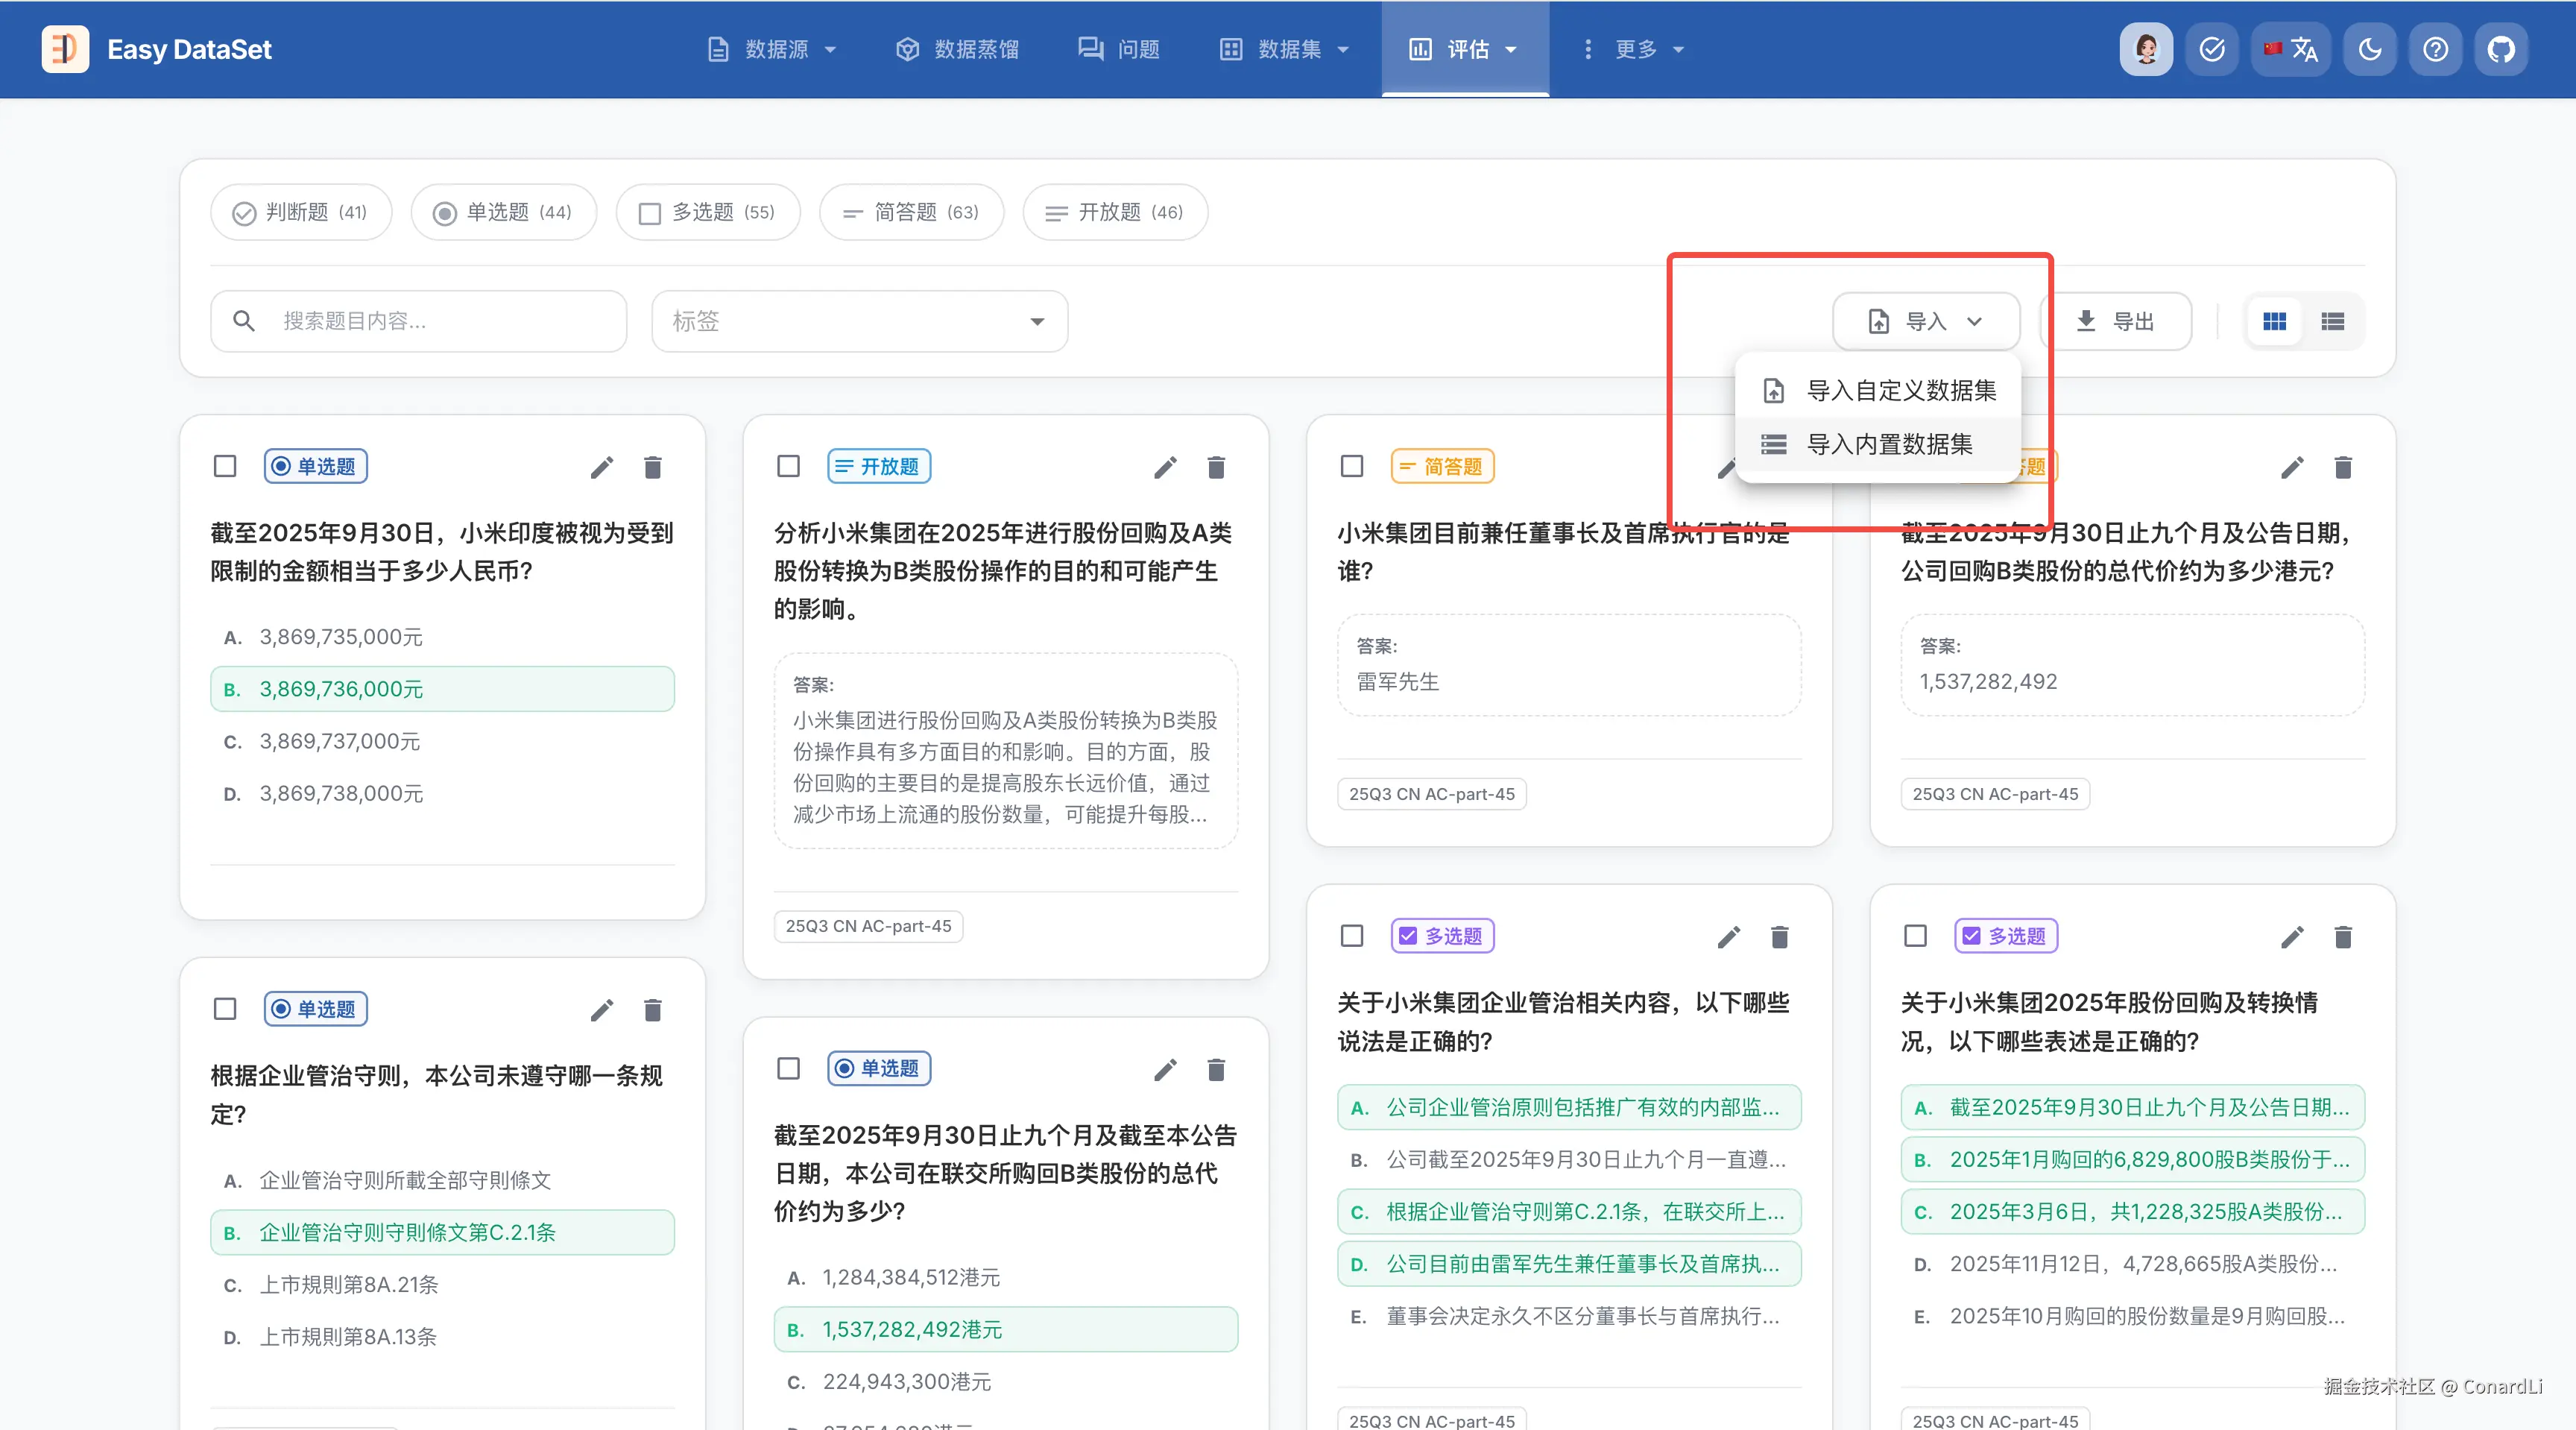Open the GitHub repository icon
The width and height of the screenshot is (2576, 1430).
pos(2500,49)
